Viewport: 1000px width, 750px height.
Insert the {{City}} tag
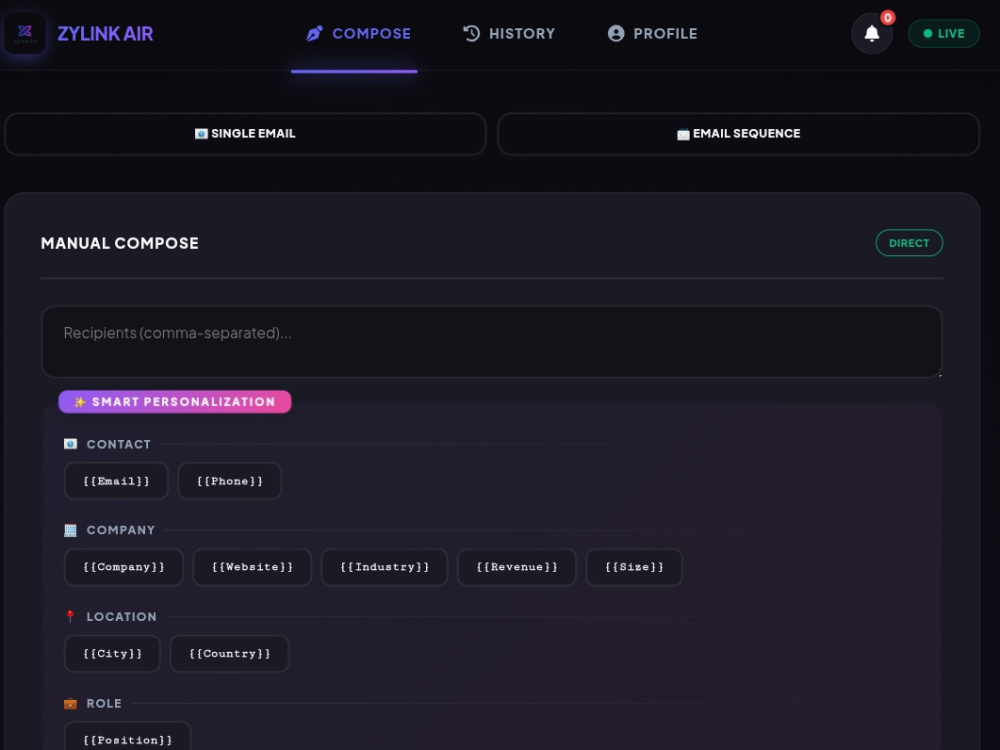point(112,654)
